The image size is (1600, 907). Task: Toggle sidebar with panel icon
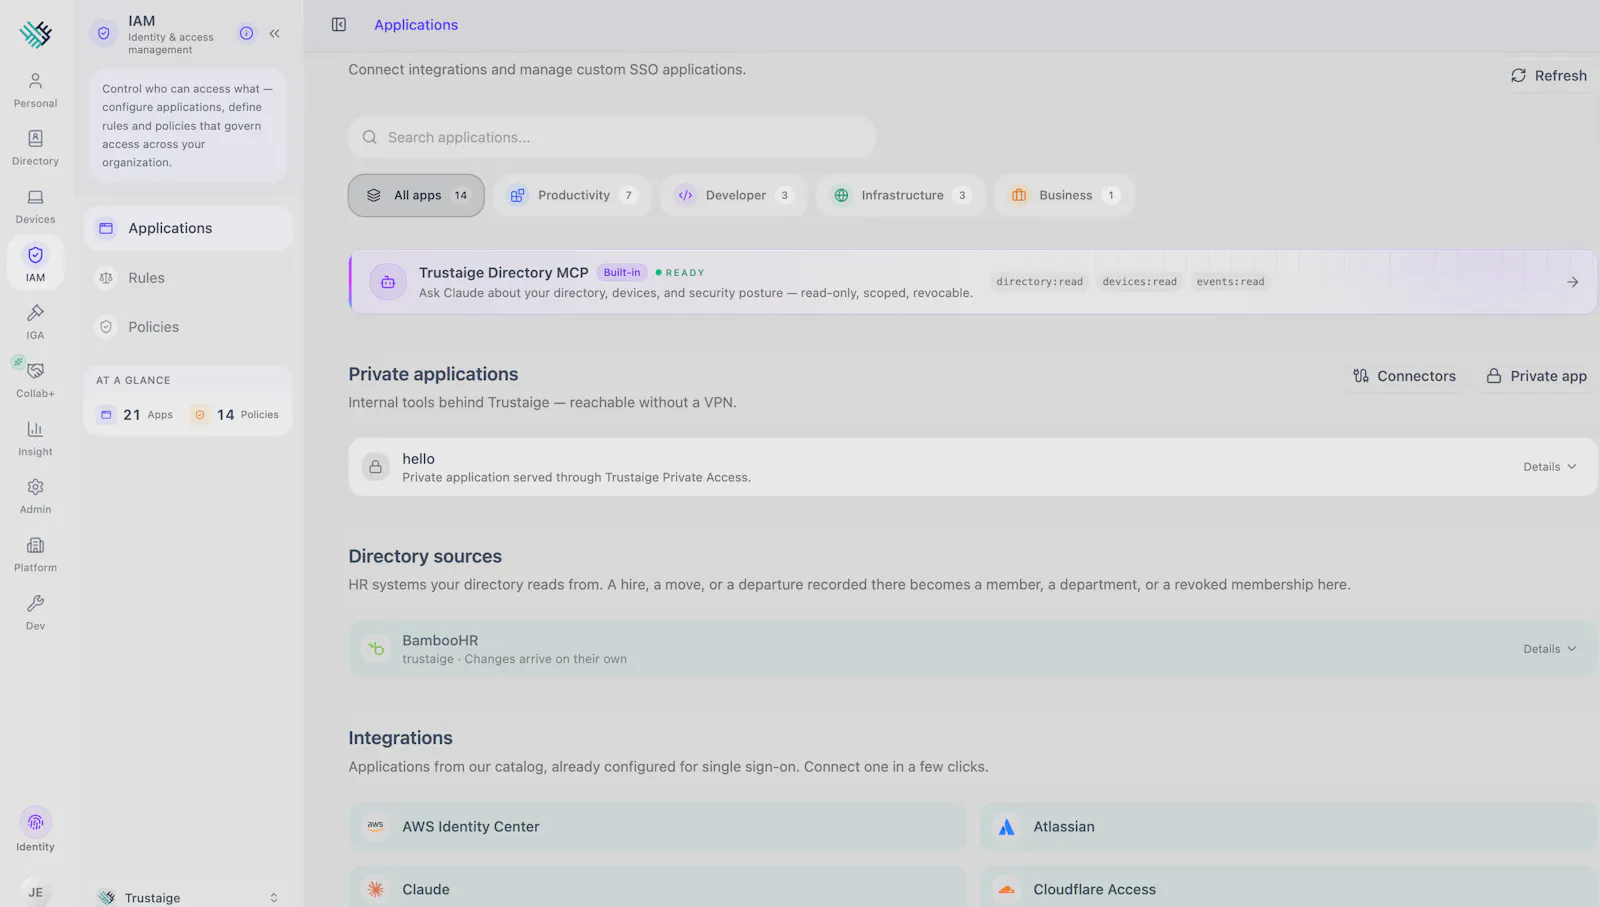(x=339, y=24)
